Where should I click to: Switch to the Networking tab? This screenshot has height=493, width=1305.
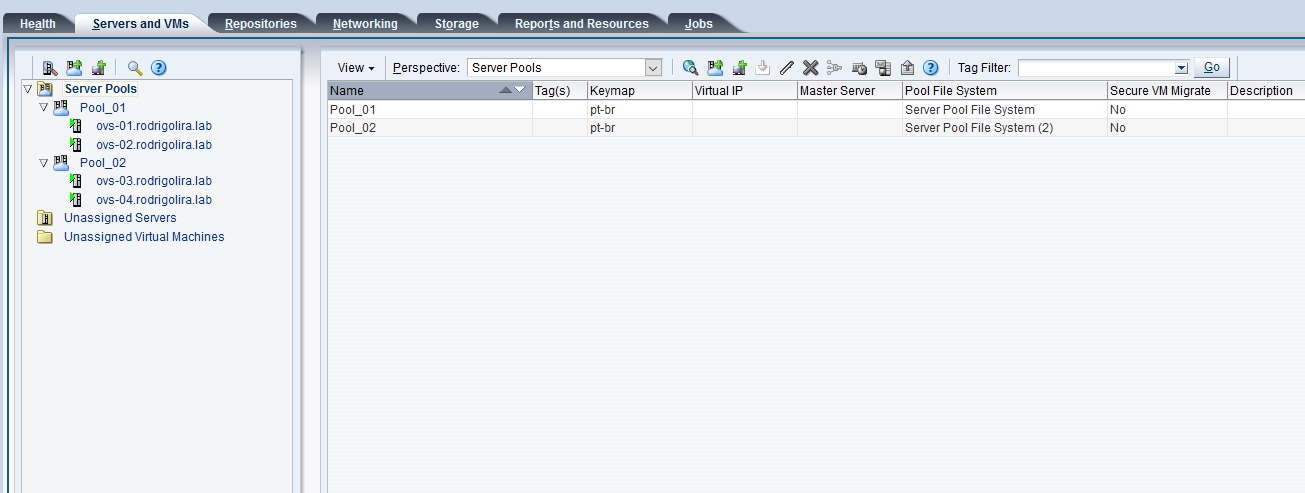(x=365, y=24)
